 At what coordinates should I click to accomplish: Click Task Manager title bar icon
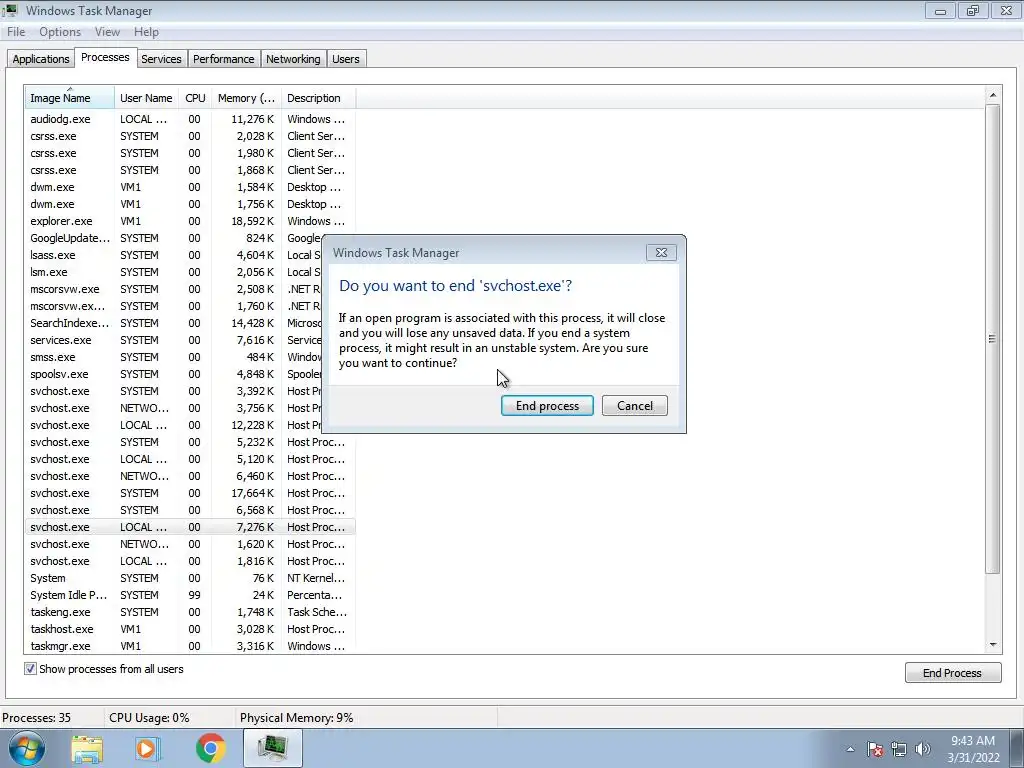point(10,10)
